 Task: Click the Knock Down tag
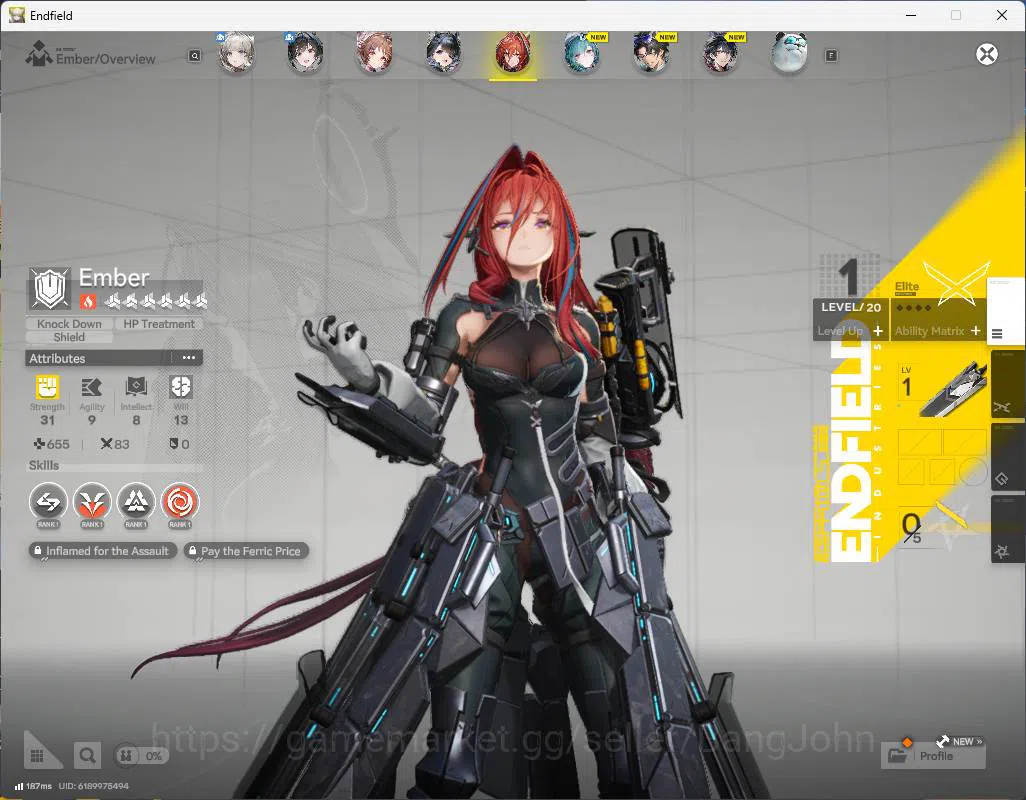(x=69, y=324)
